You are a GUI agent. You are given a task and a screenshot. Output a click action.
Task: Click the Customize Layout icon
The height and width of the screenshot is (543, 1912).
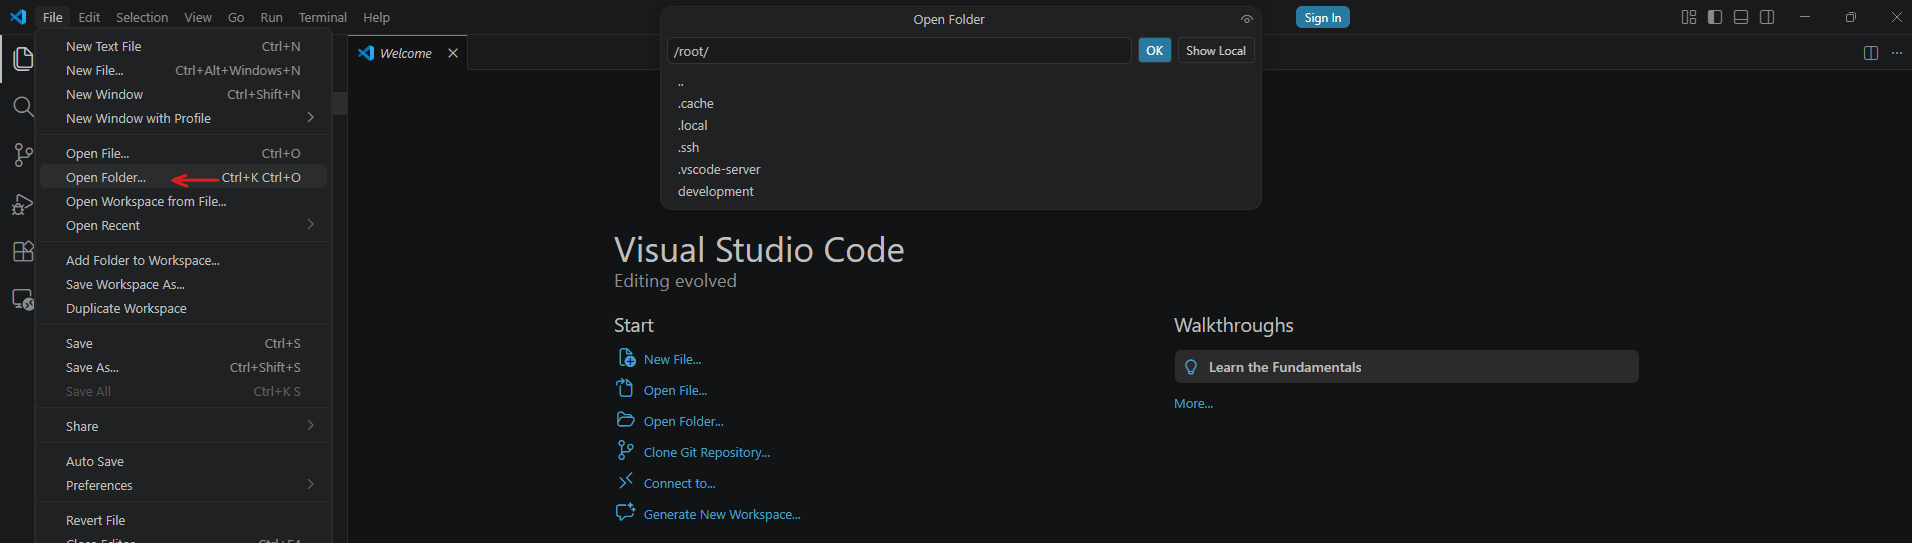1689,17
